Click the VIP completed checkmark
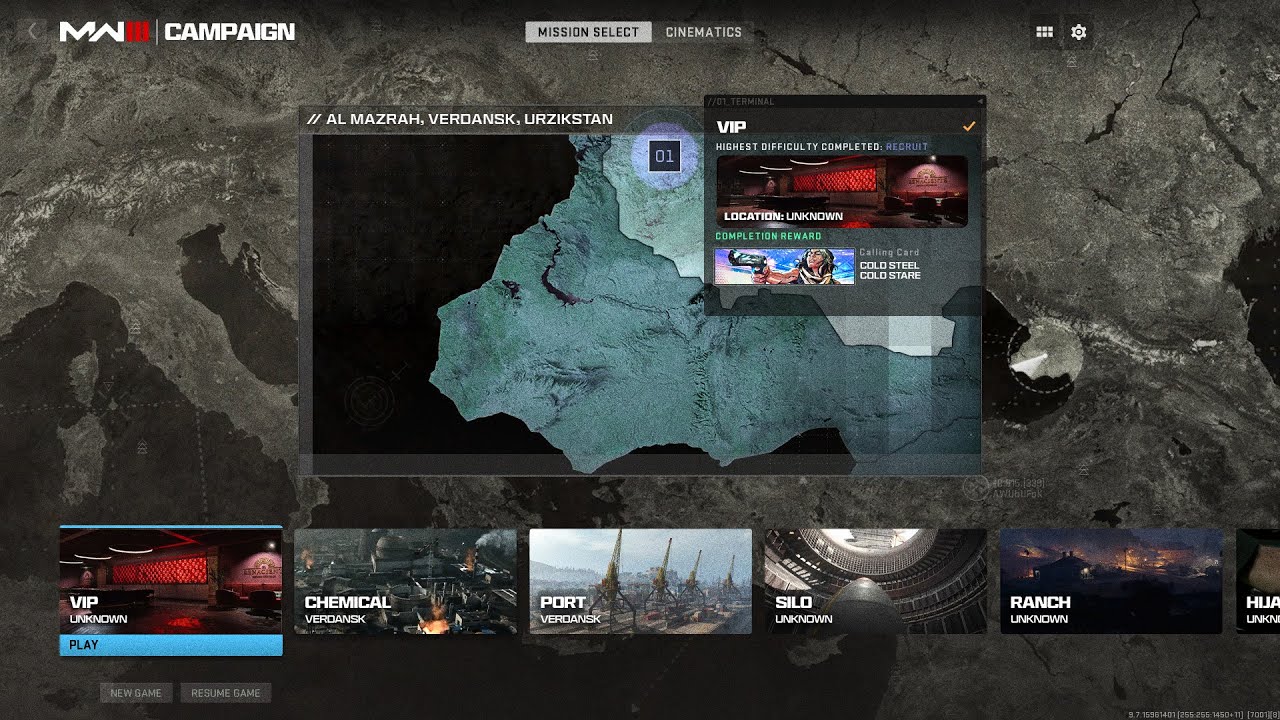 click(969, 127)
